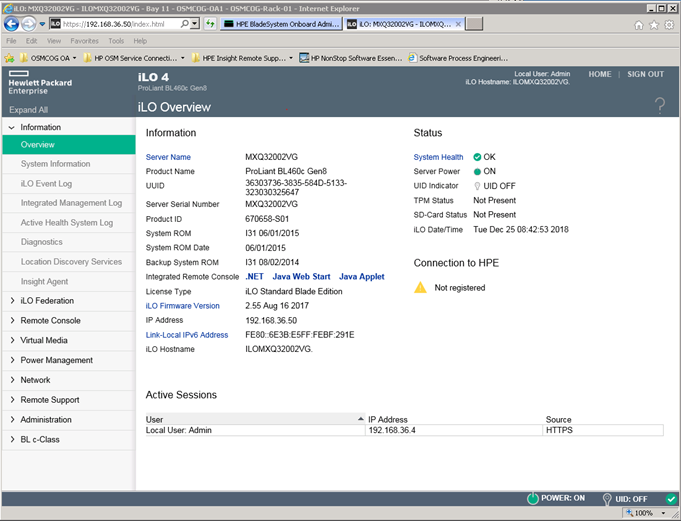Image resolution: width=681 pixels, height=521 pixels.
Task: Launch Java Web Start remote console
Action: (301, 277)
